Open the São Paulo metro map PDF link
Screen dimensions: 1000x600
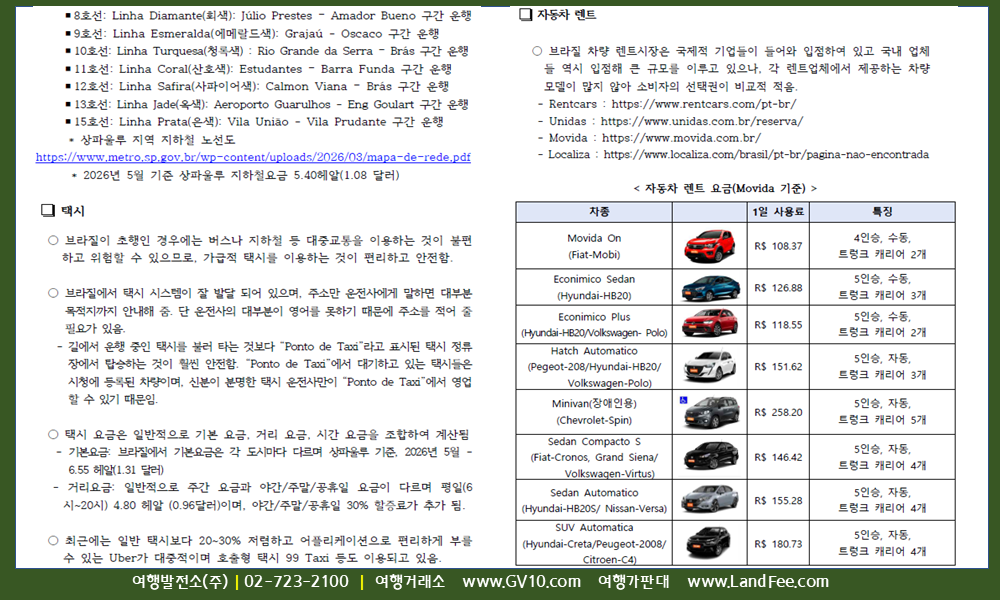click(253, 157)
